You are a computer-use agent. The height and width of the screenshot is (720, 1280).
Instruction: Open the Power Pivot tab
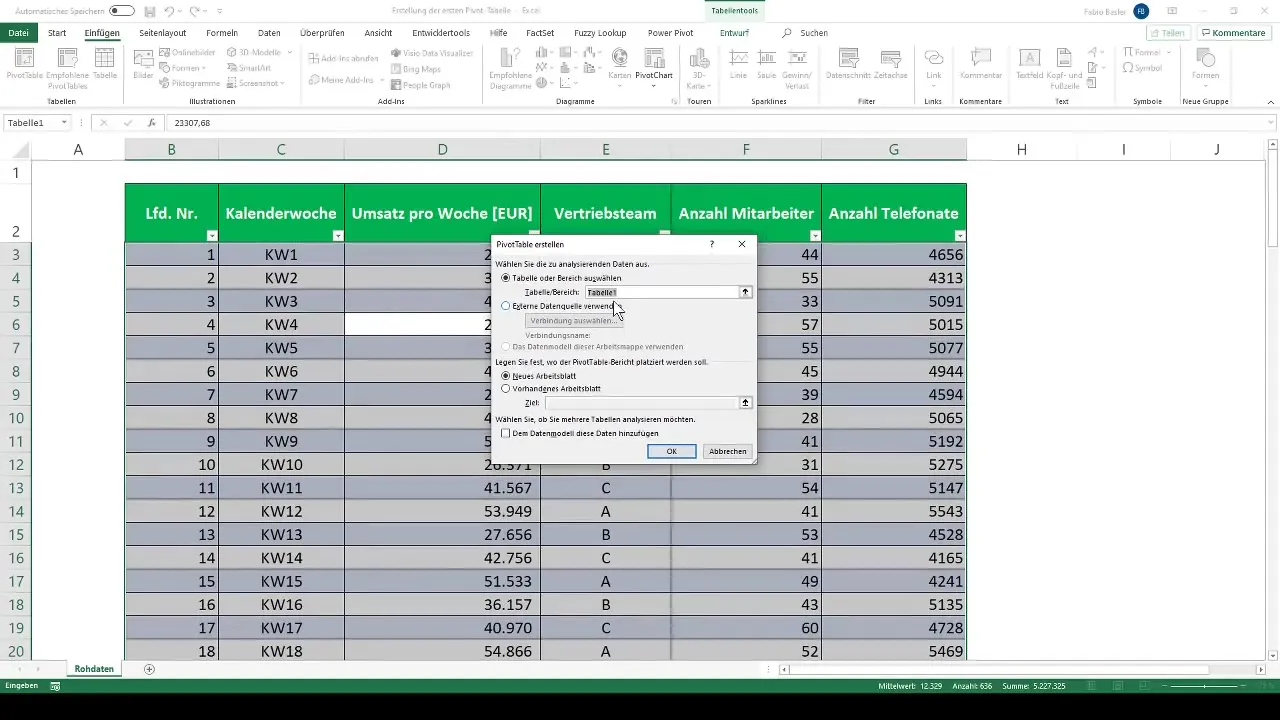670,33
